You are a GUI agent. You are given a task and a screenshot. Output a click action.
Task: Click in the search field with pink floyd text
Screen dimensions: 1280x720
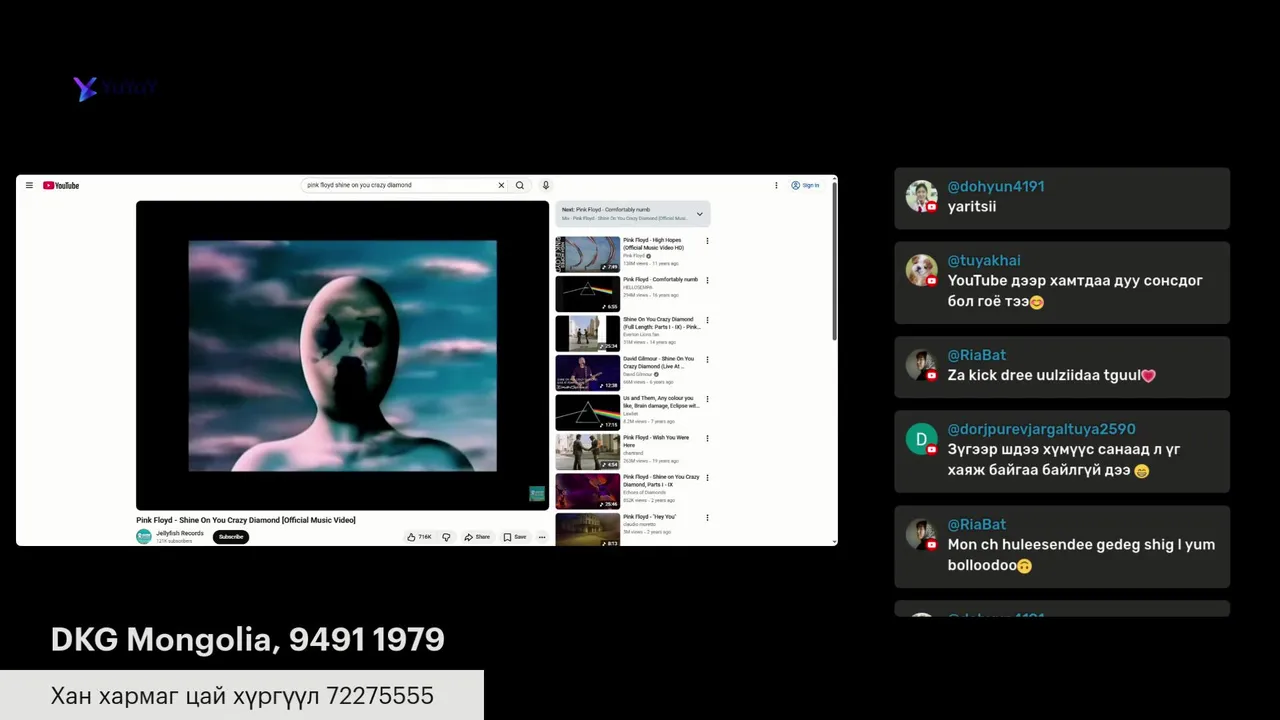coord(399,185)
